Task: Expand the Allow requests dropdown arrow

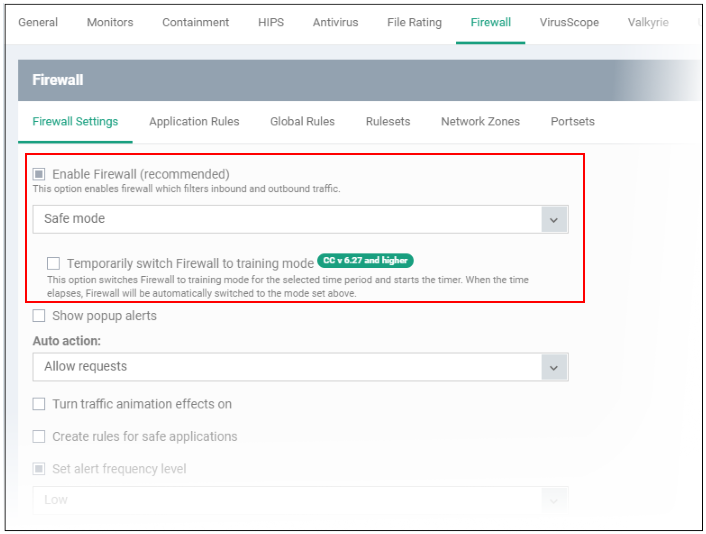Action: click(x=554, y=367)
